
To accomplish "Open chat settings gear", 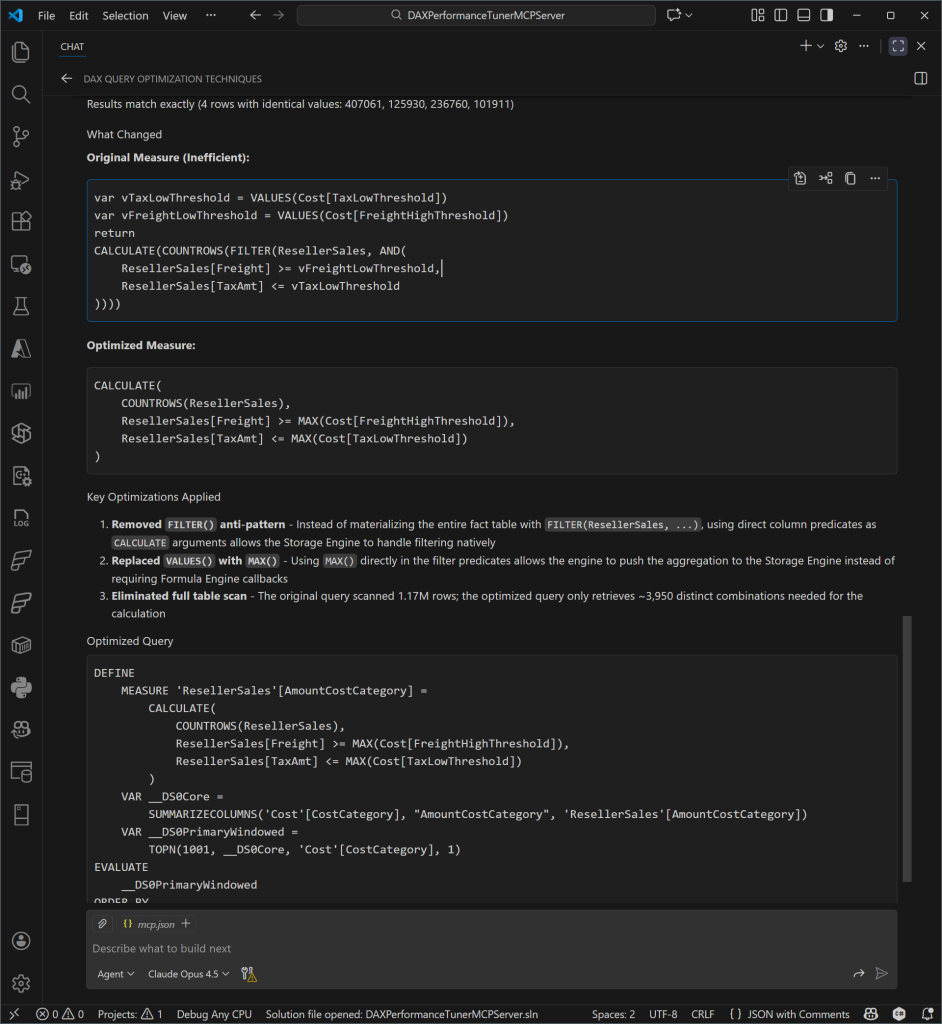I will pos(841,46).
